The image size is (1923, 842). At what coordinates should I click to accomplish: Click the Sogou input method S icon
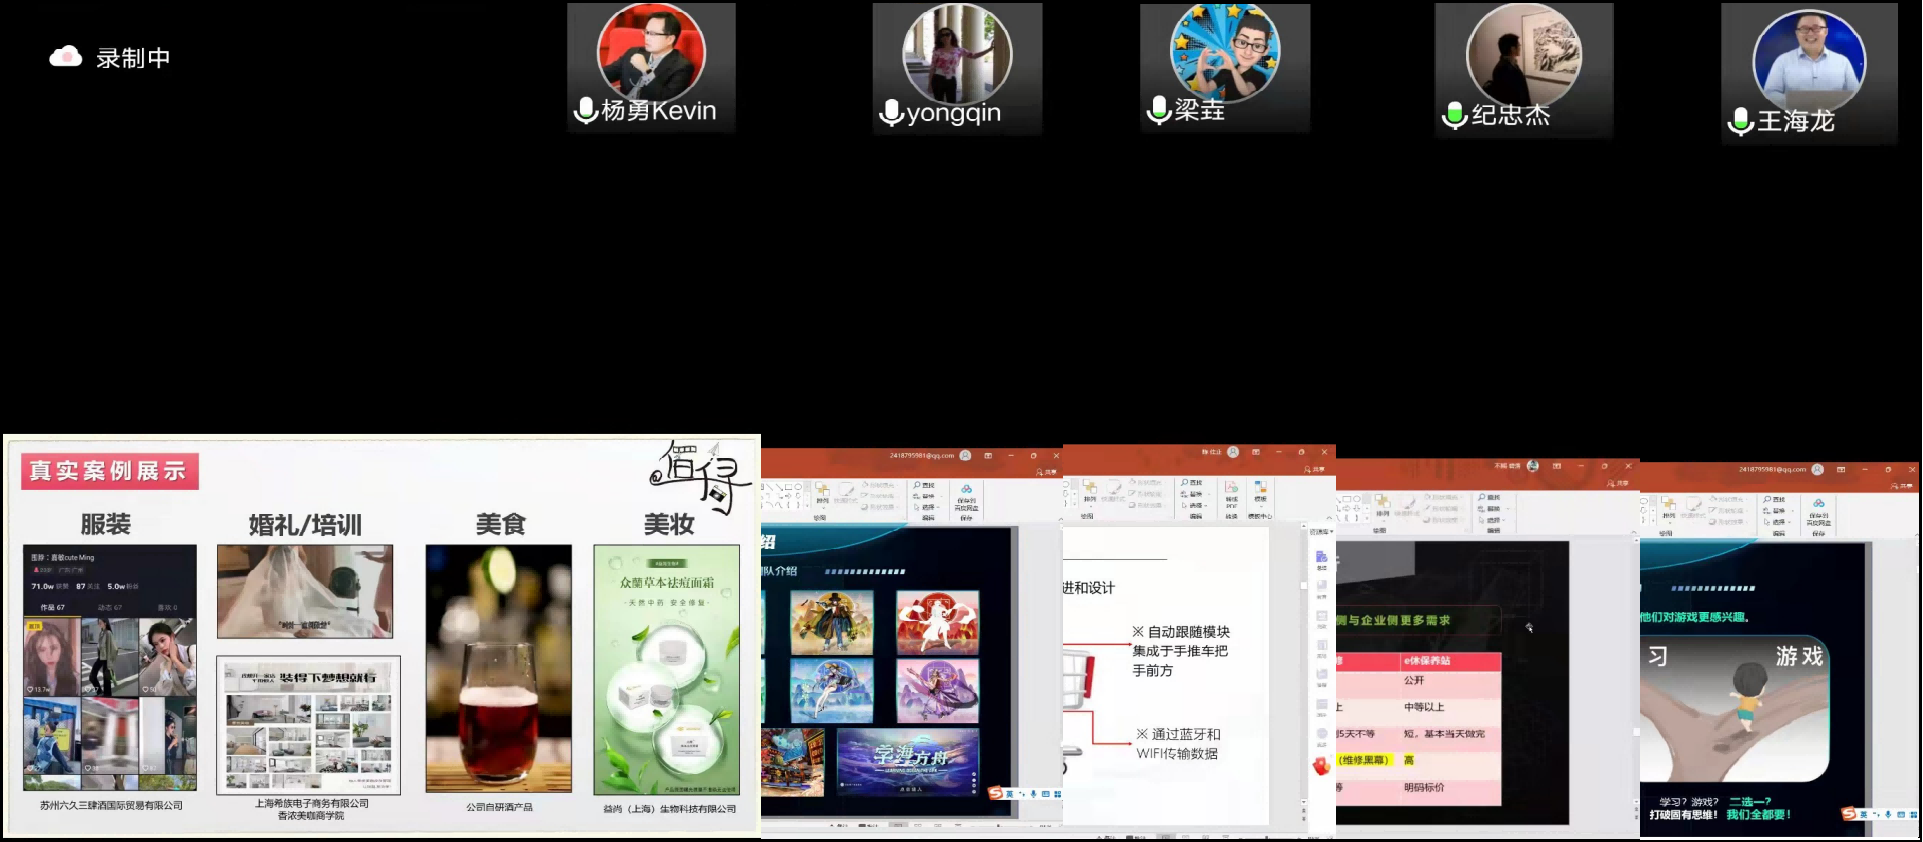pos(995,793)
